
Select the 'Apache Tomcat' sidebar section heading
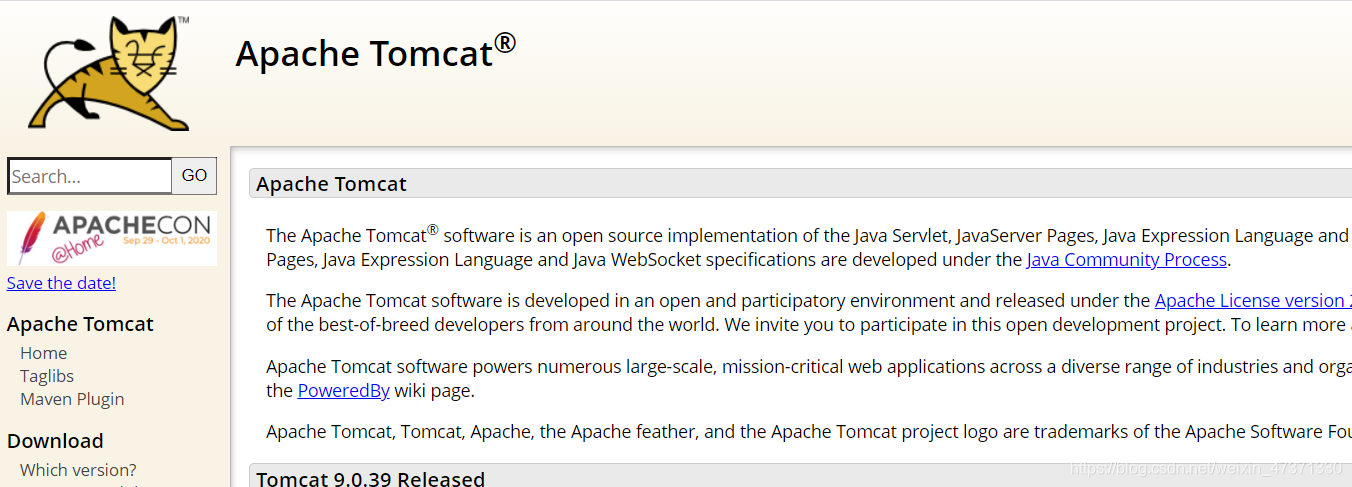coord(80,324)
